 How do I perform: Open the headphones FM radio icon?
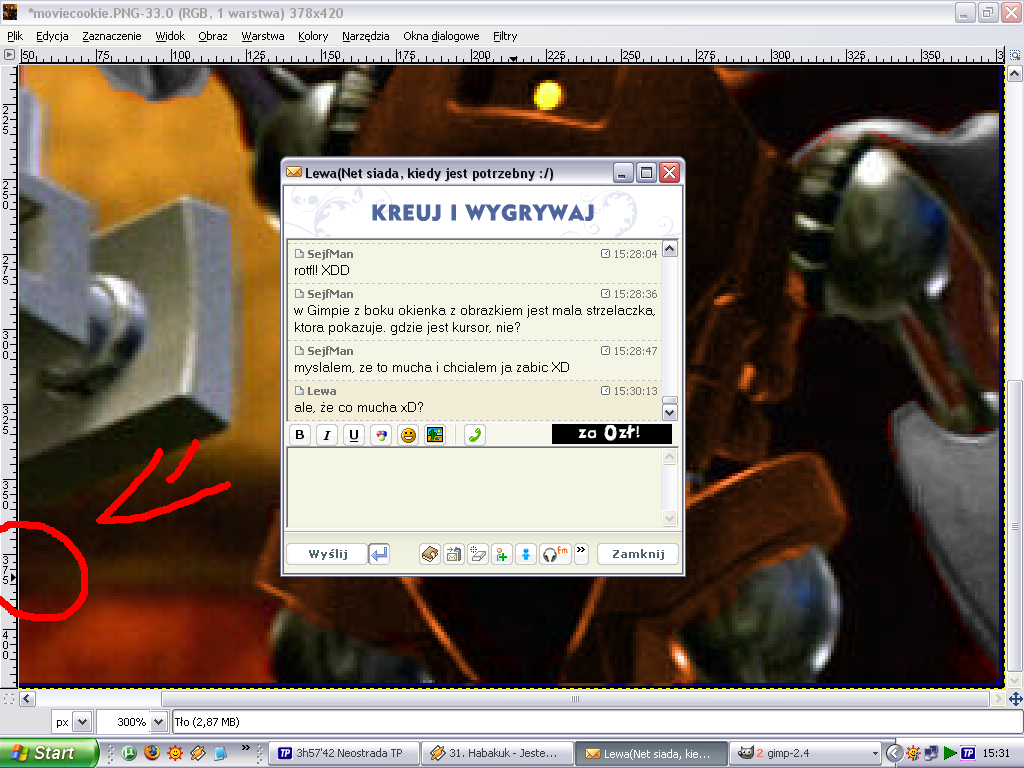point(556,554)
